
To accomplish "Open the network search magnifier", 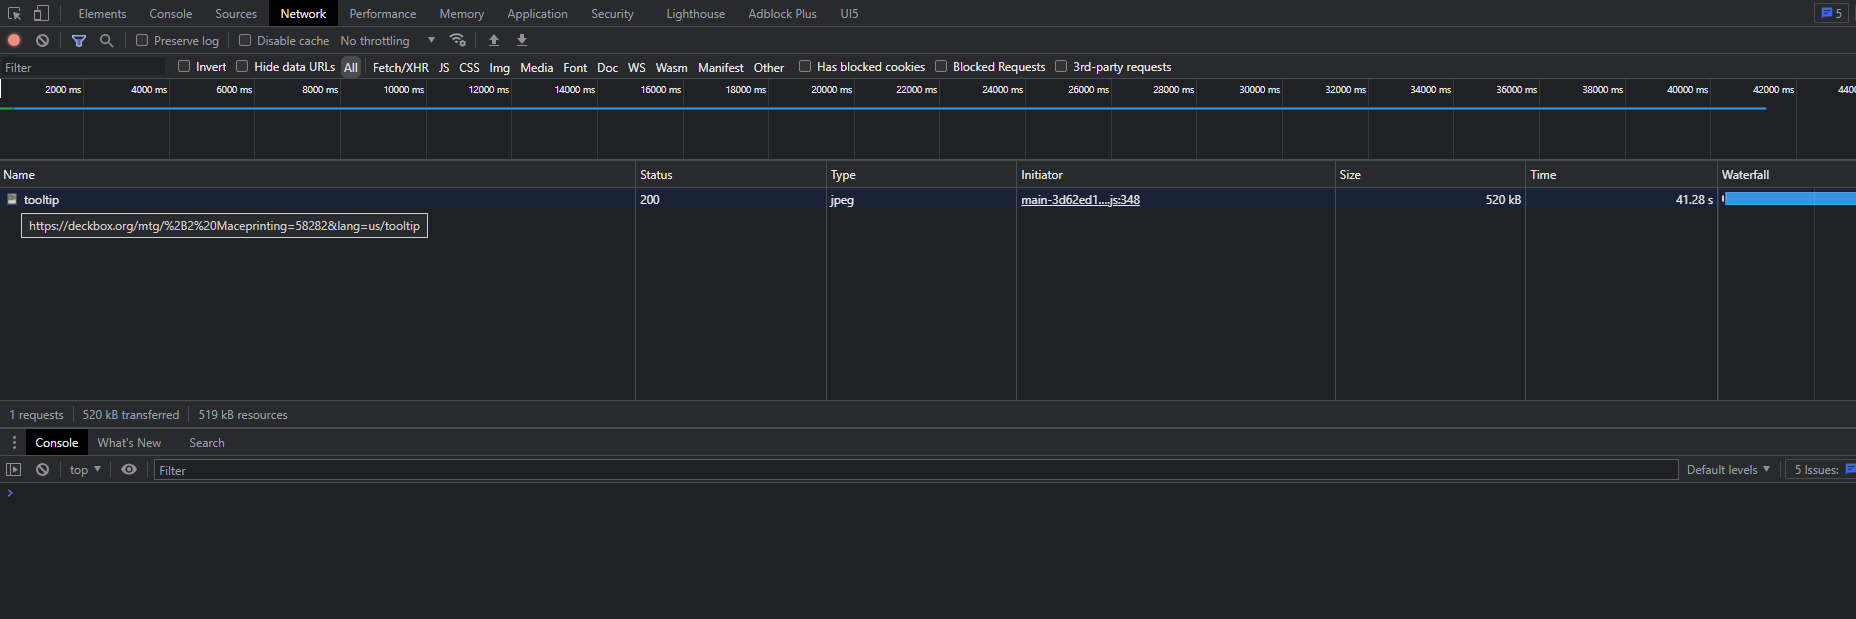I will point(106,40).
